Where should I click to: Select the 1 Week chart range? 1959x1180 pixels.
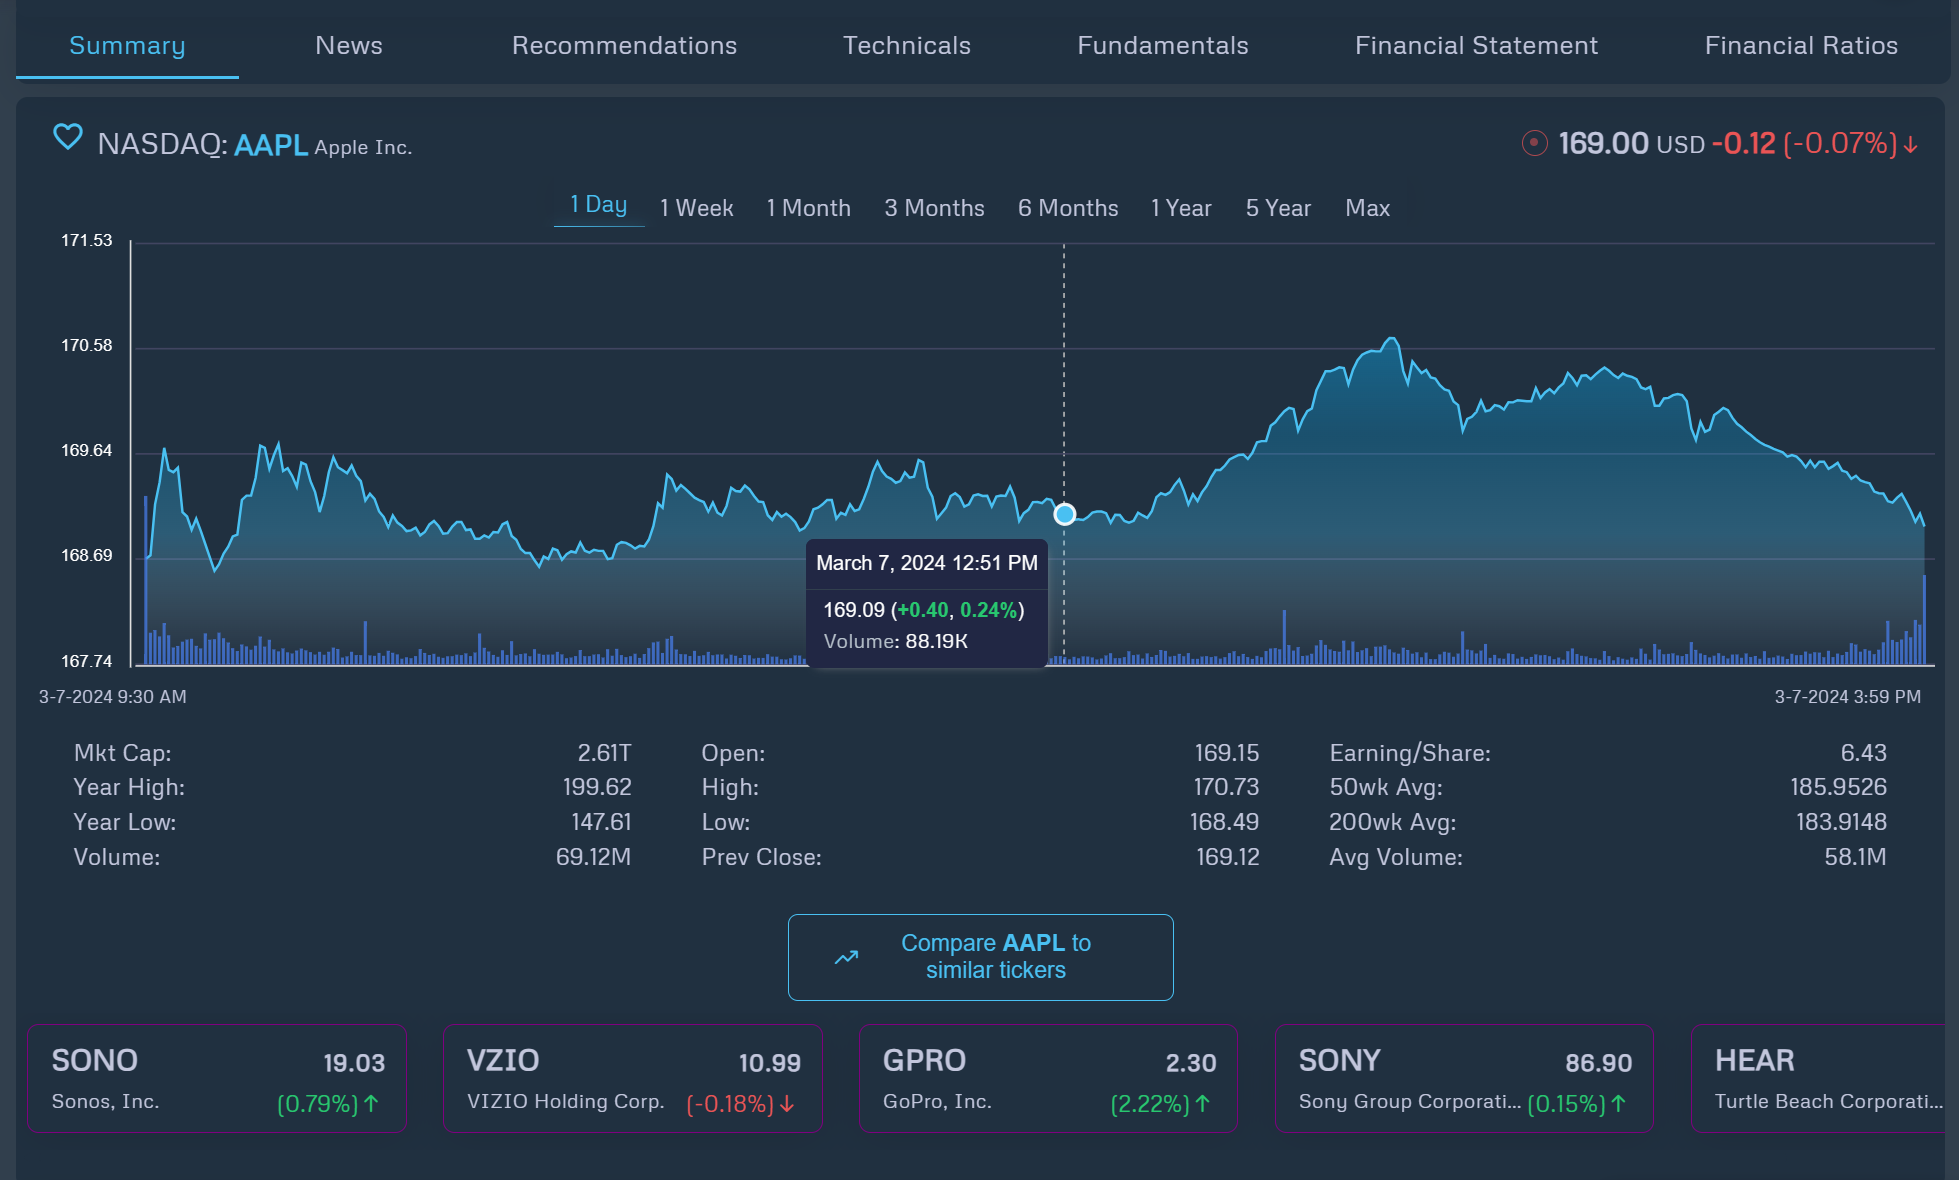[x=696, y=208]
